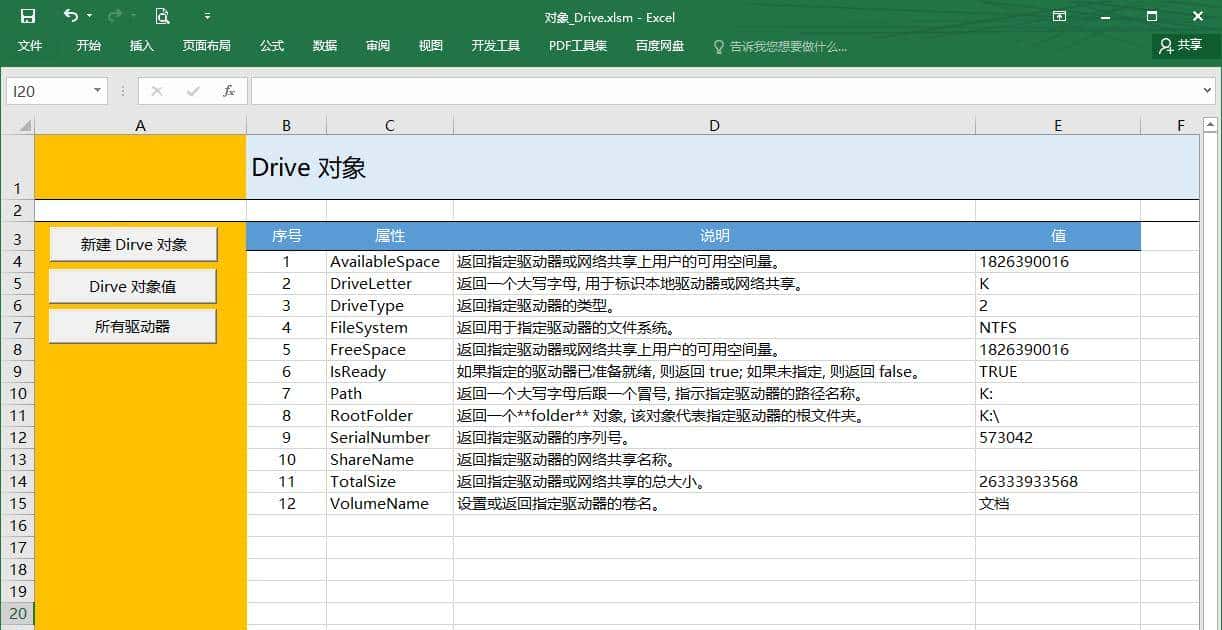
Task: Click the Insert Function fx icon
Action: pyautogui.click(x=228, y=90)
